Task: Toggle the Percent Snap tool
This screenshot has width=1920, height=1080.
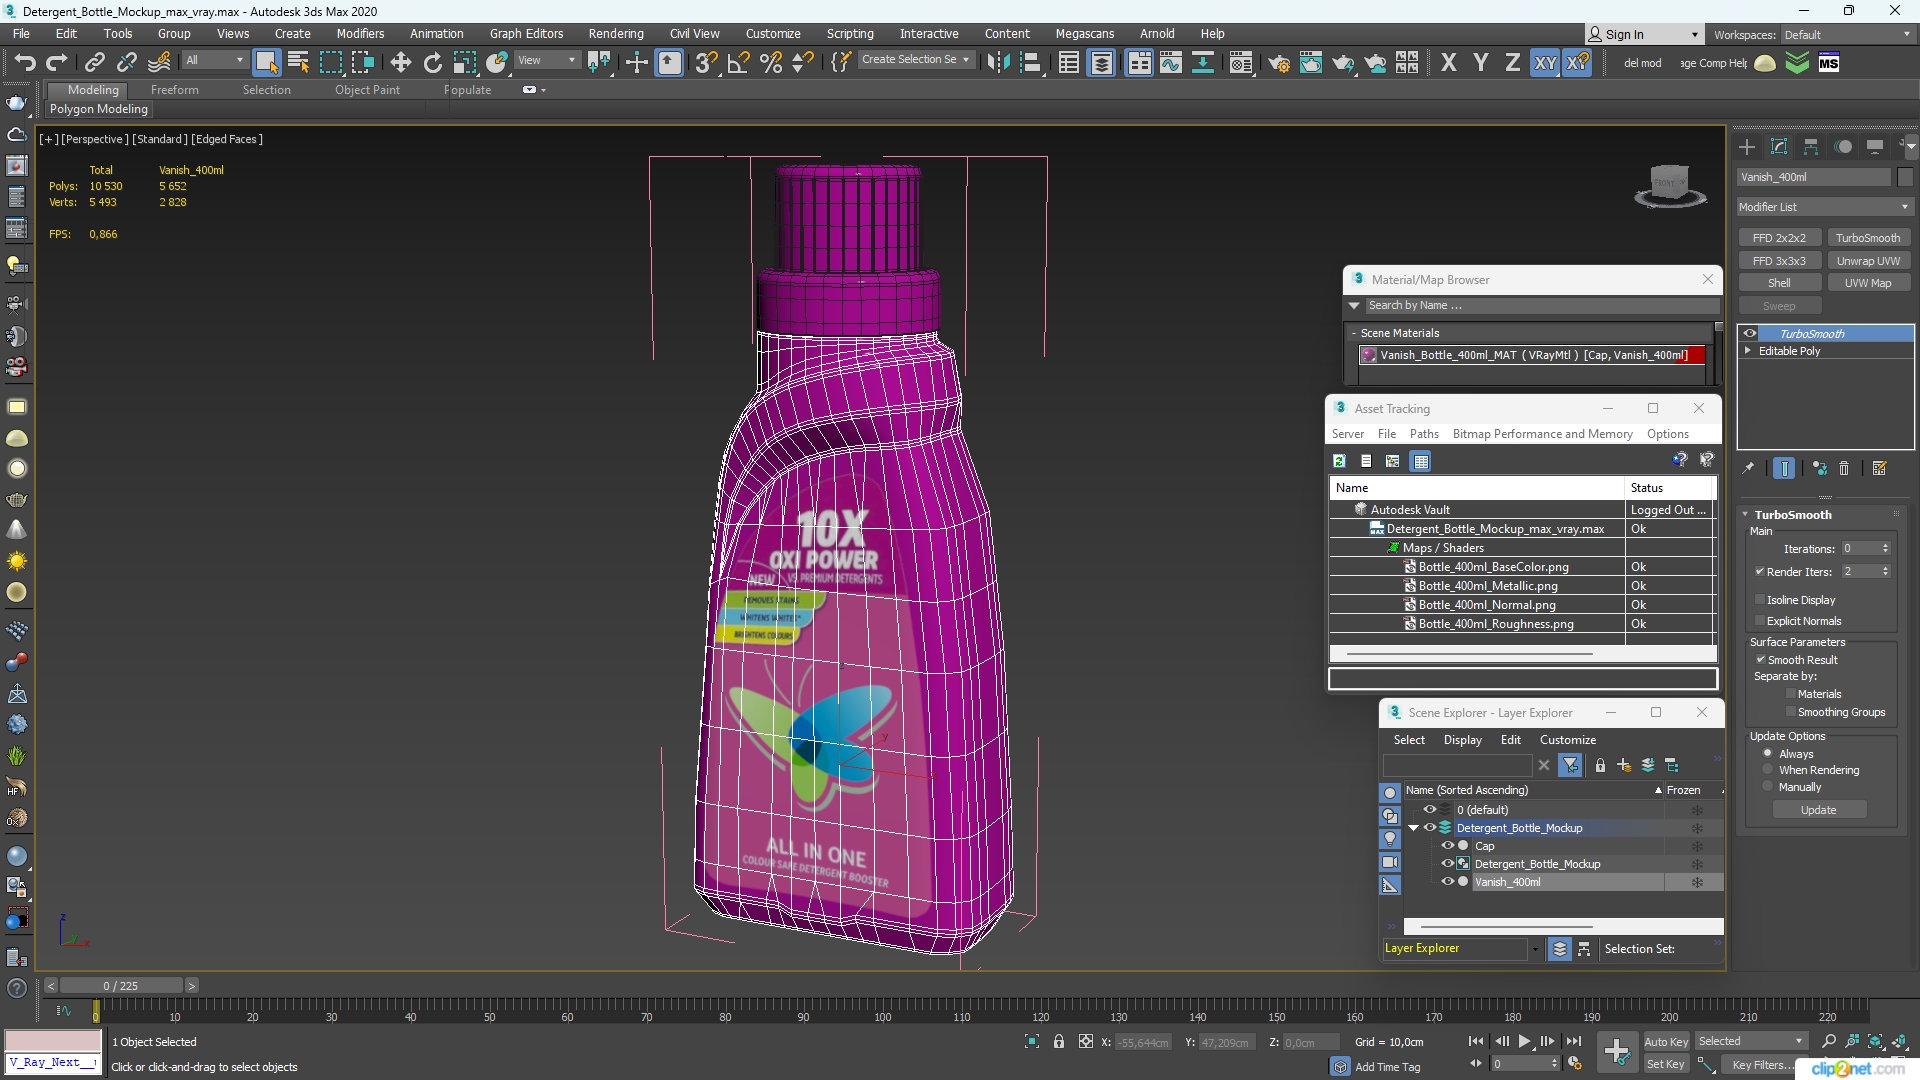Action: click(x=771, y=63)
